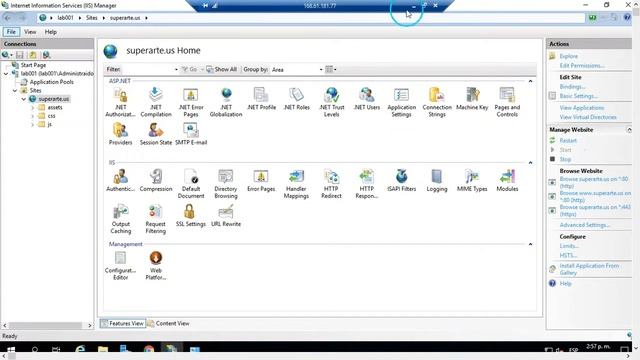Open Authentication feature icon
The image size is (640, 360).
(120, 180)
